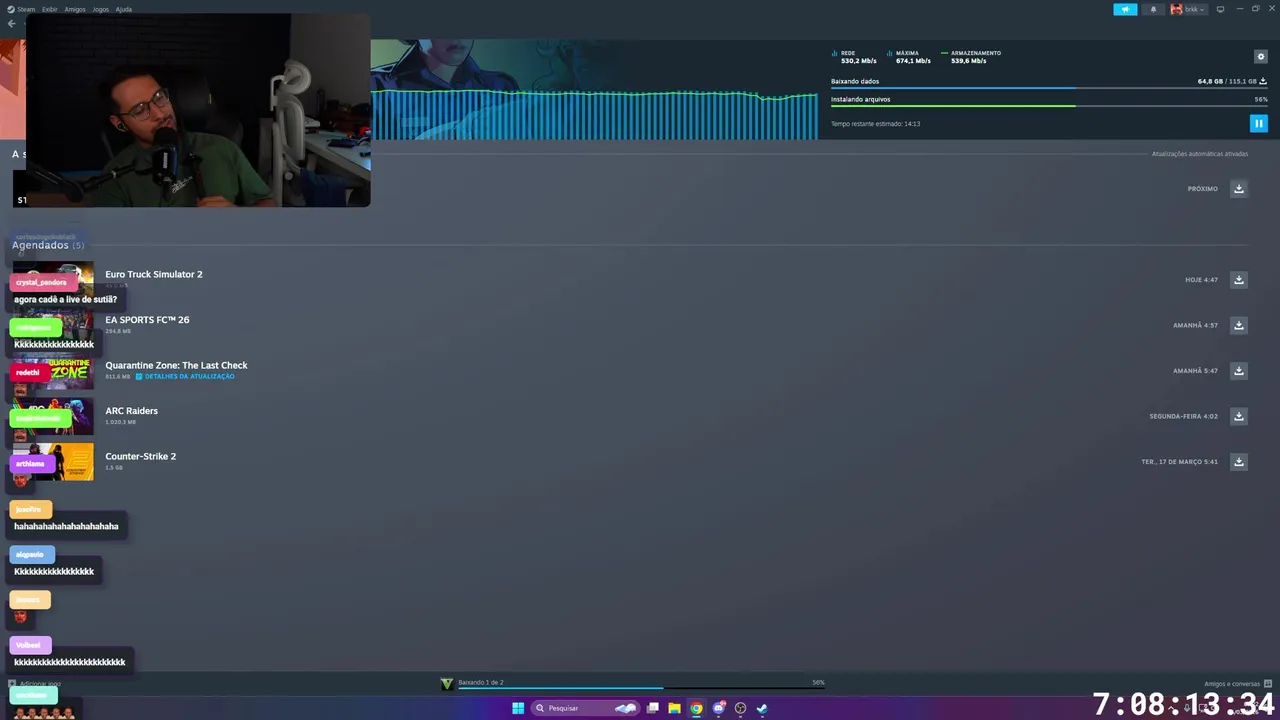The height and width of the screenshot is (720, 1280).
Task: Click the bottom download status bar
Action: pyautogui.click(x=641, y=688)
